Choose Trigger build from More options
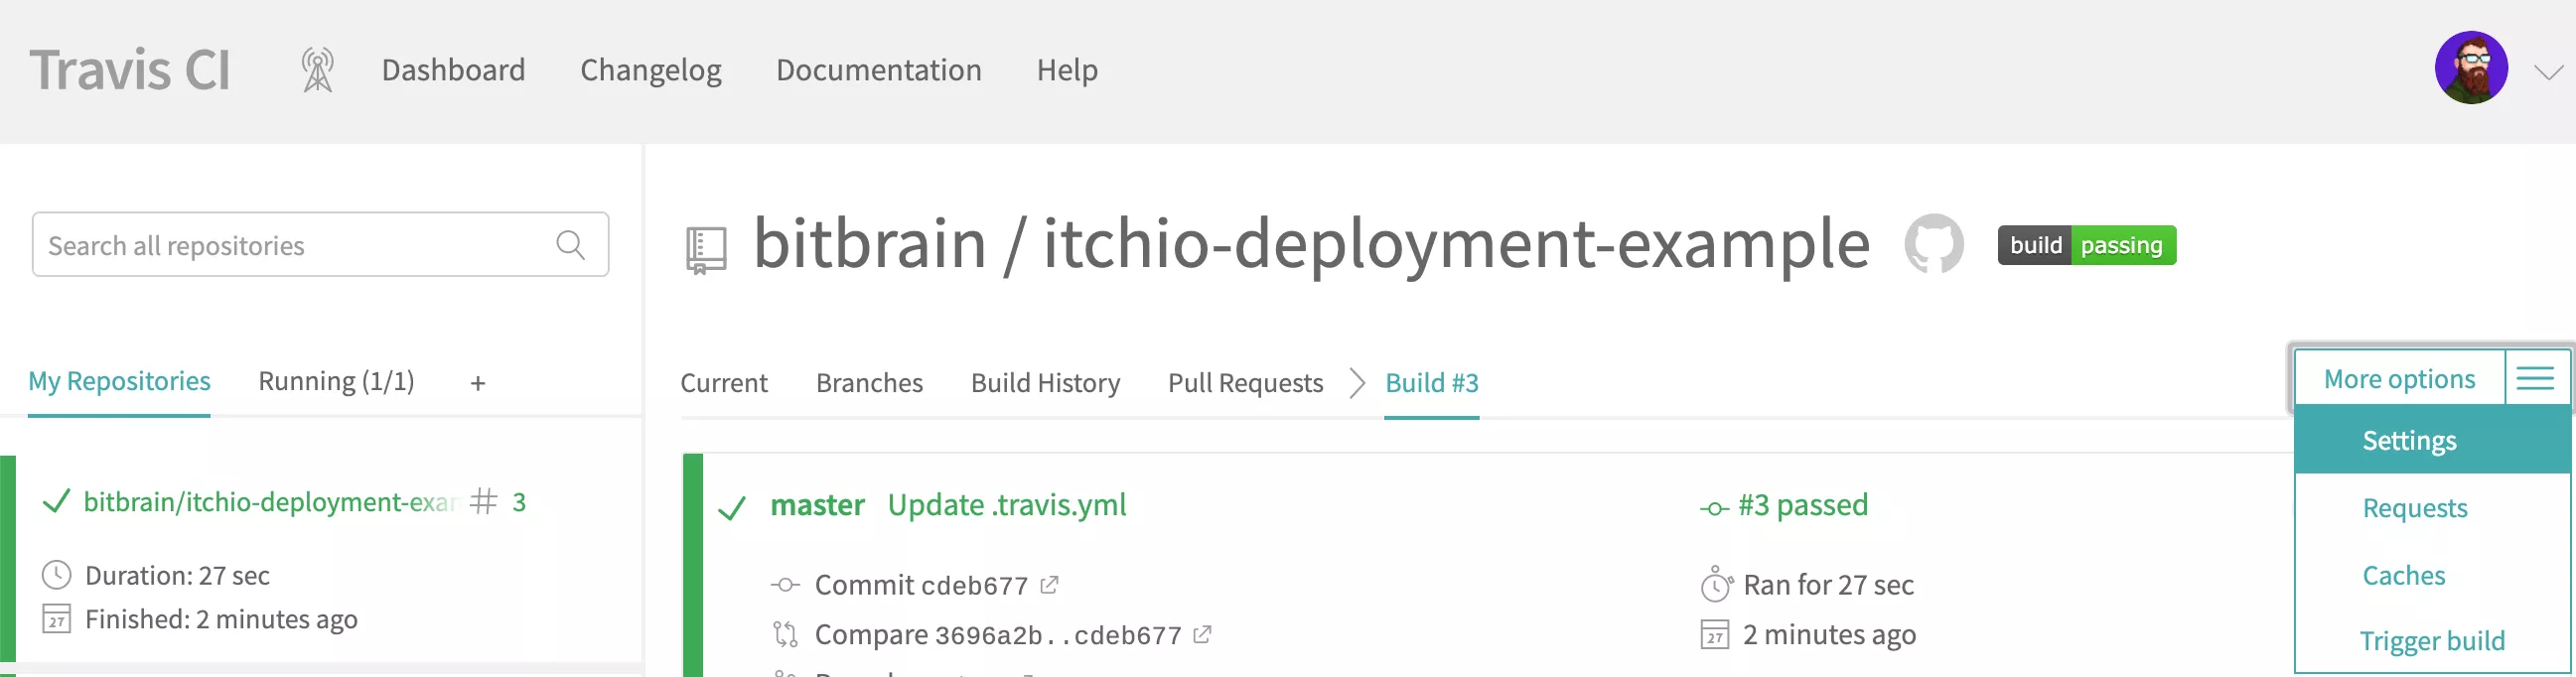2576x677 pixels. [x=2432, y=640]
